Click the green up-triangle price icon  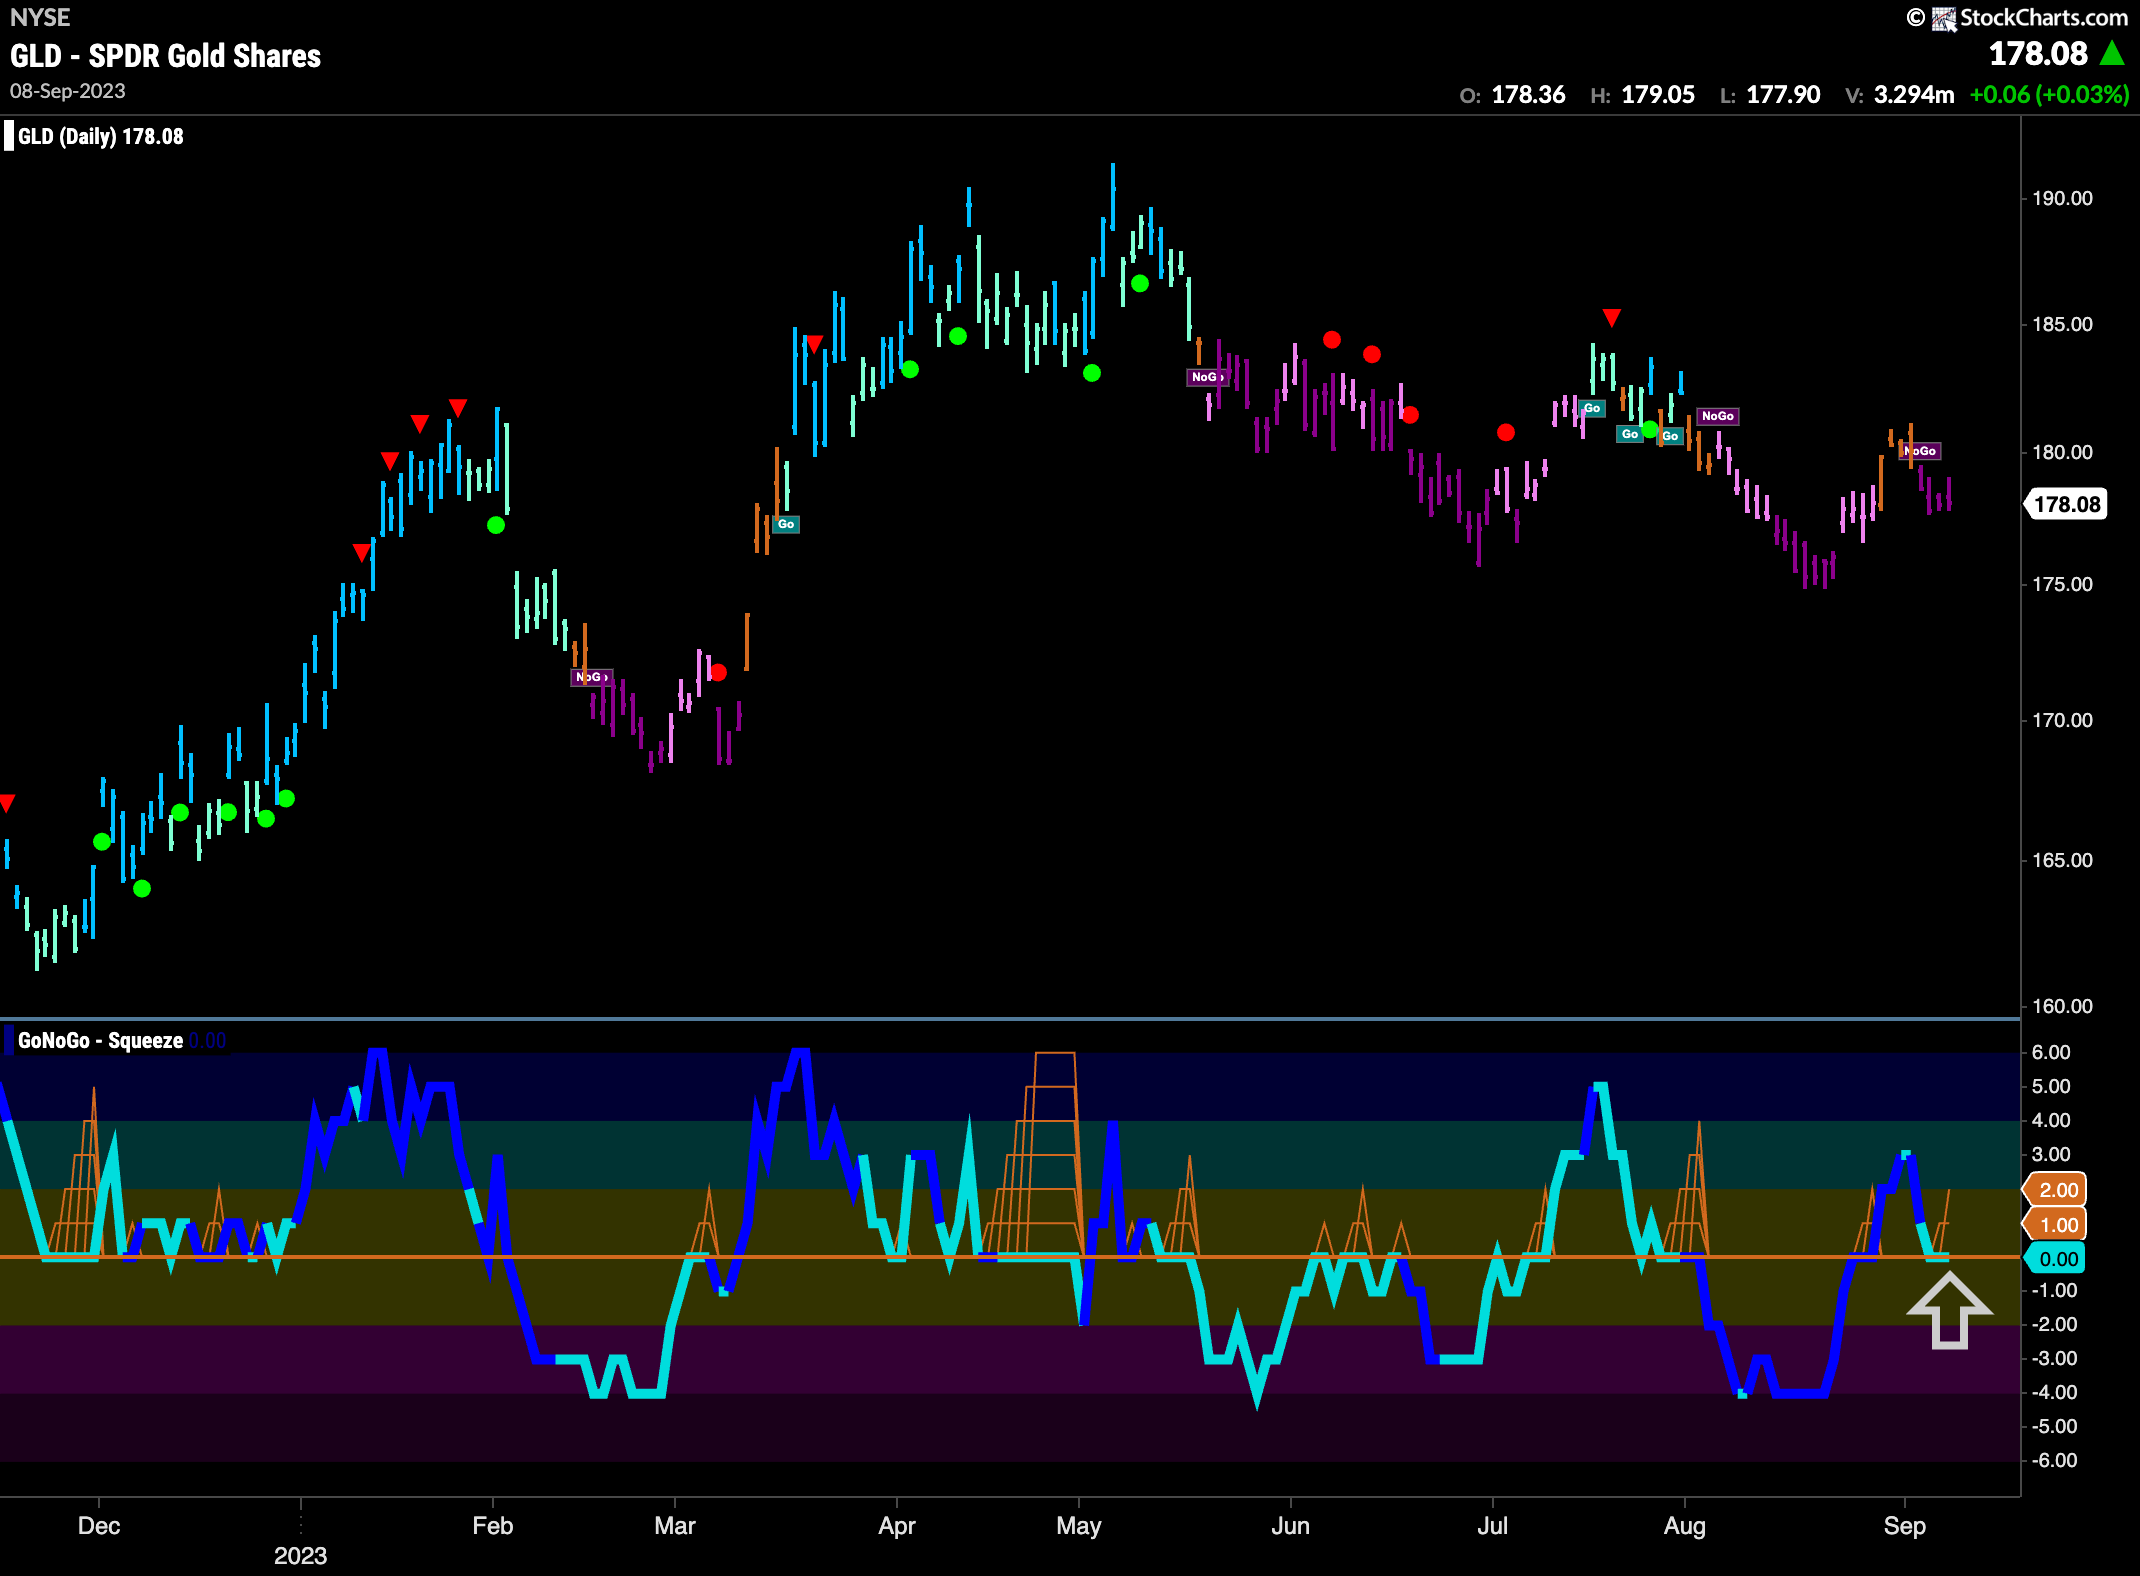point(2112,53)
